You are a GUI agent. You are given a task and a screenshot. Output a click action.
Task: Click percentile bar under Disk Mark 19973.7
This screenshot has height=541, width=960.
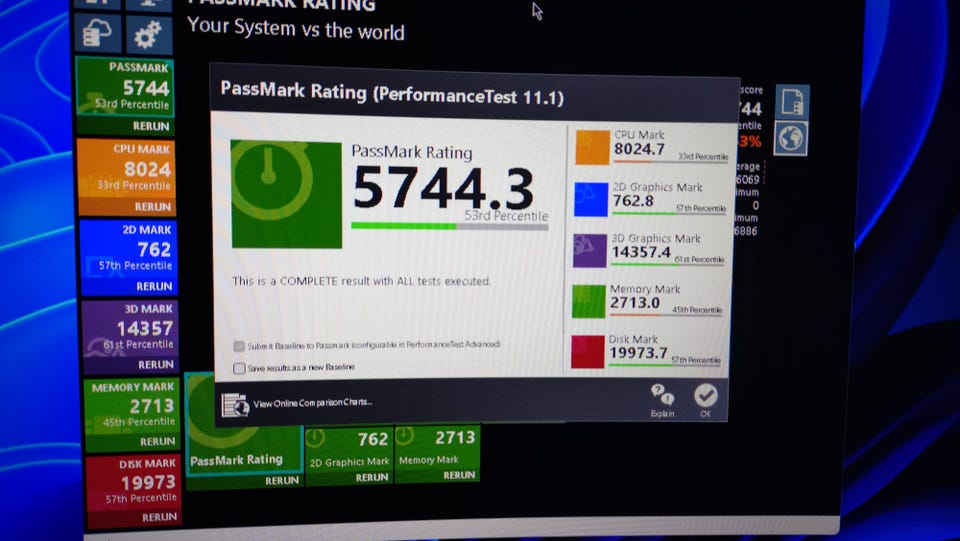[665, 365]
